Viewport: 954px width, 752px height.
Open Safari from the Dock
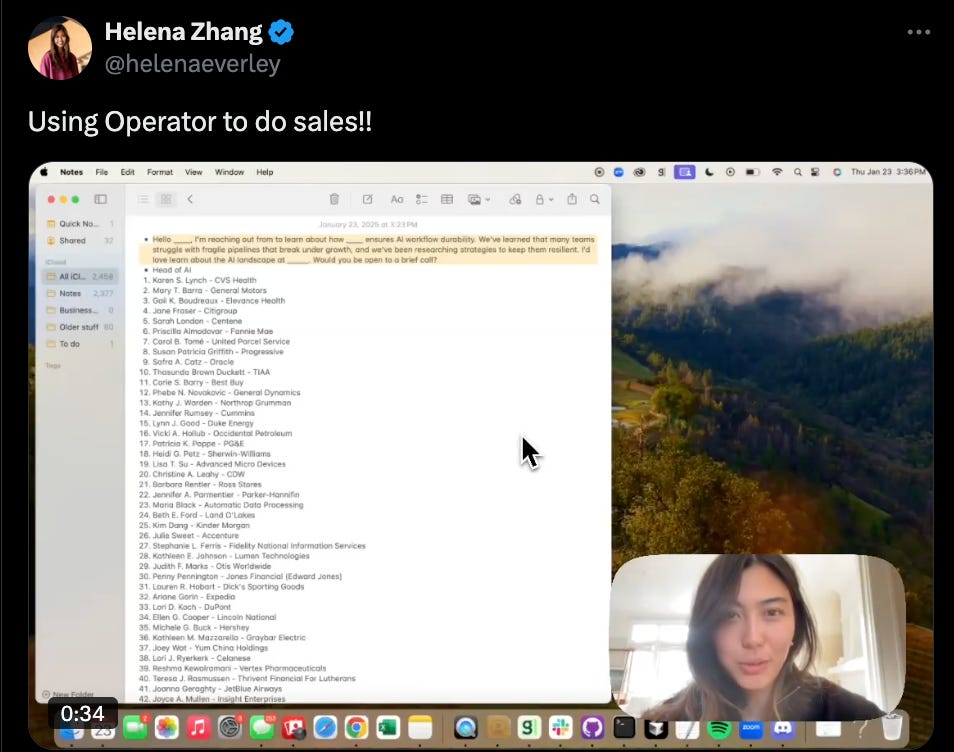tap(325, 728)
